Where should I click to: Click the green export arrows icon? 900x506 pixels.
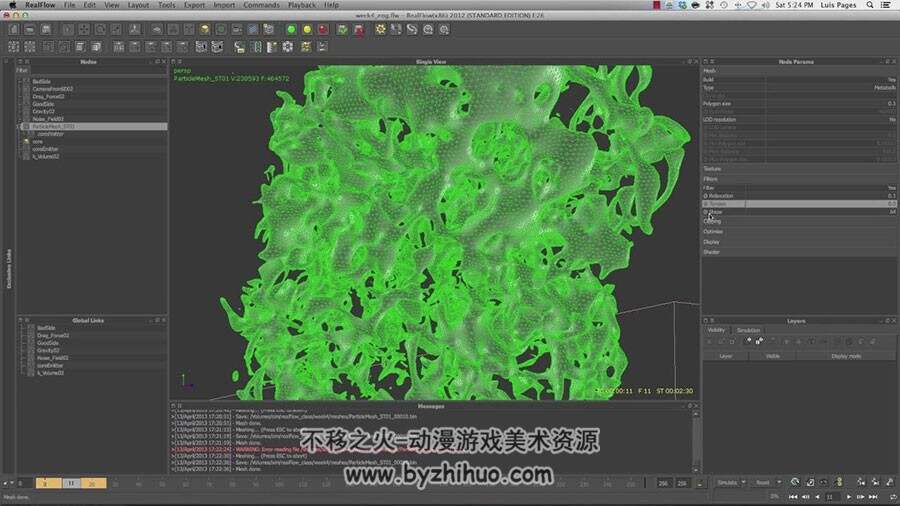coord(343,29)
